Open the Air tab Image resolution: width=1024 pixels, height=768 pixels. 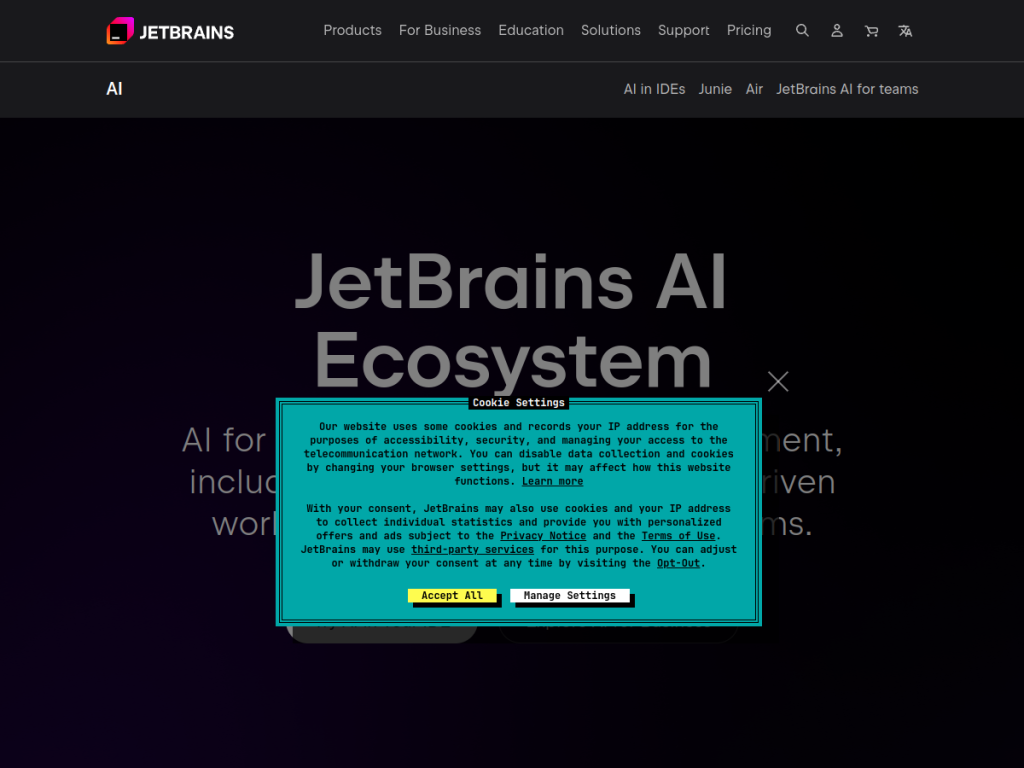coord(754,89)
